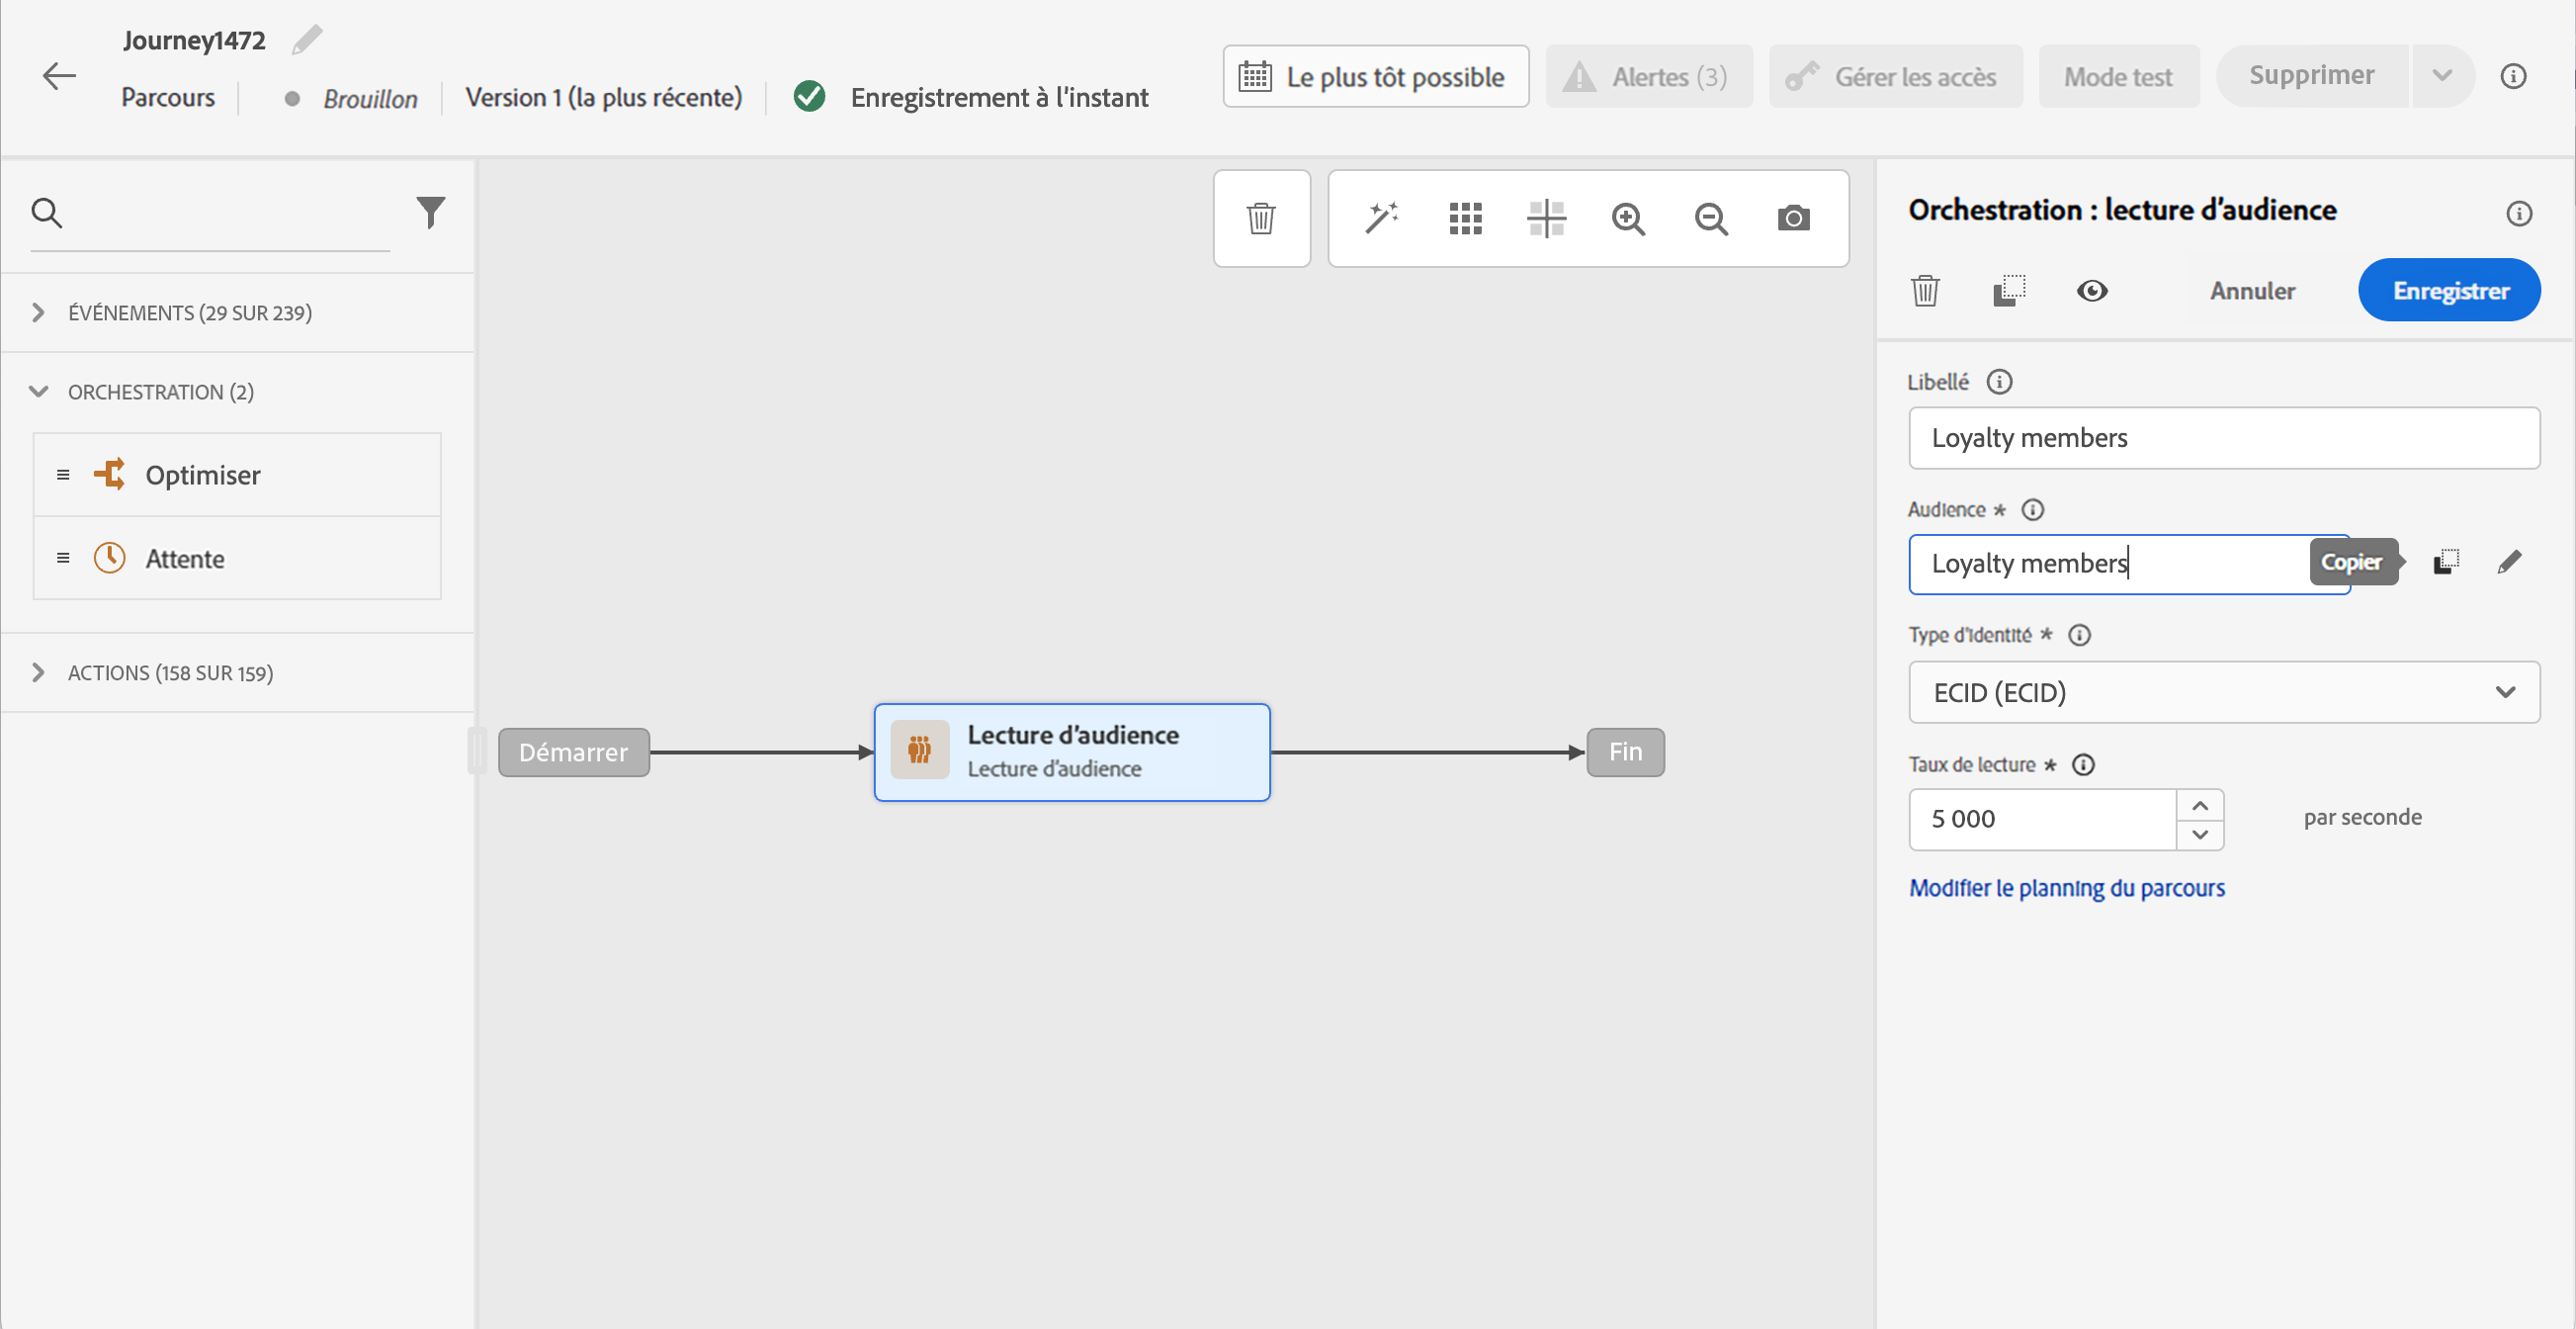Screen dimensions: 2576x1329
Task: Collapse the Orchestration section
Action: [x=38, y=392]
